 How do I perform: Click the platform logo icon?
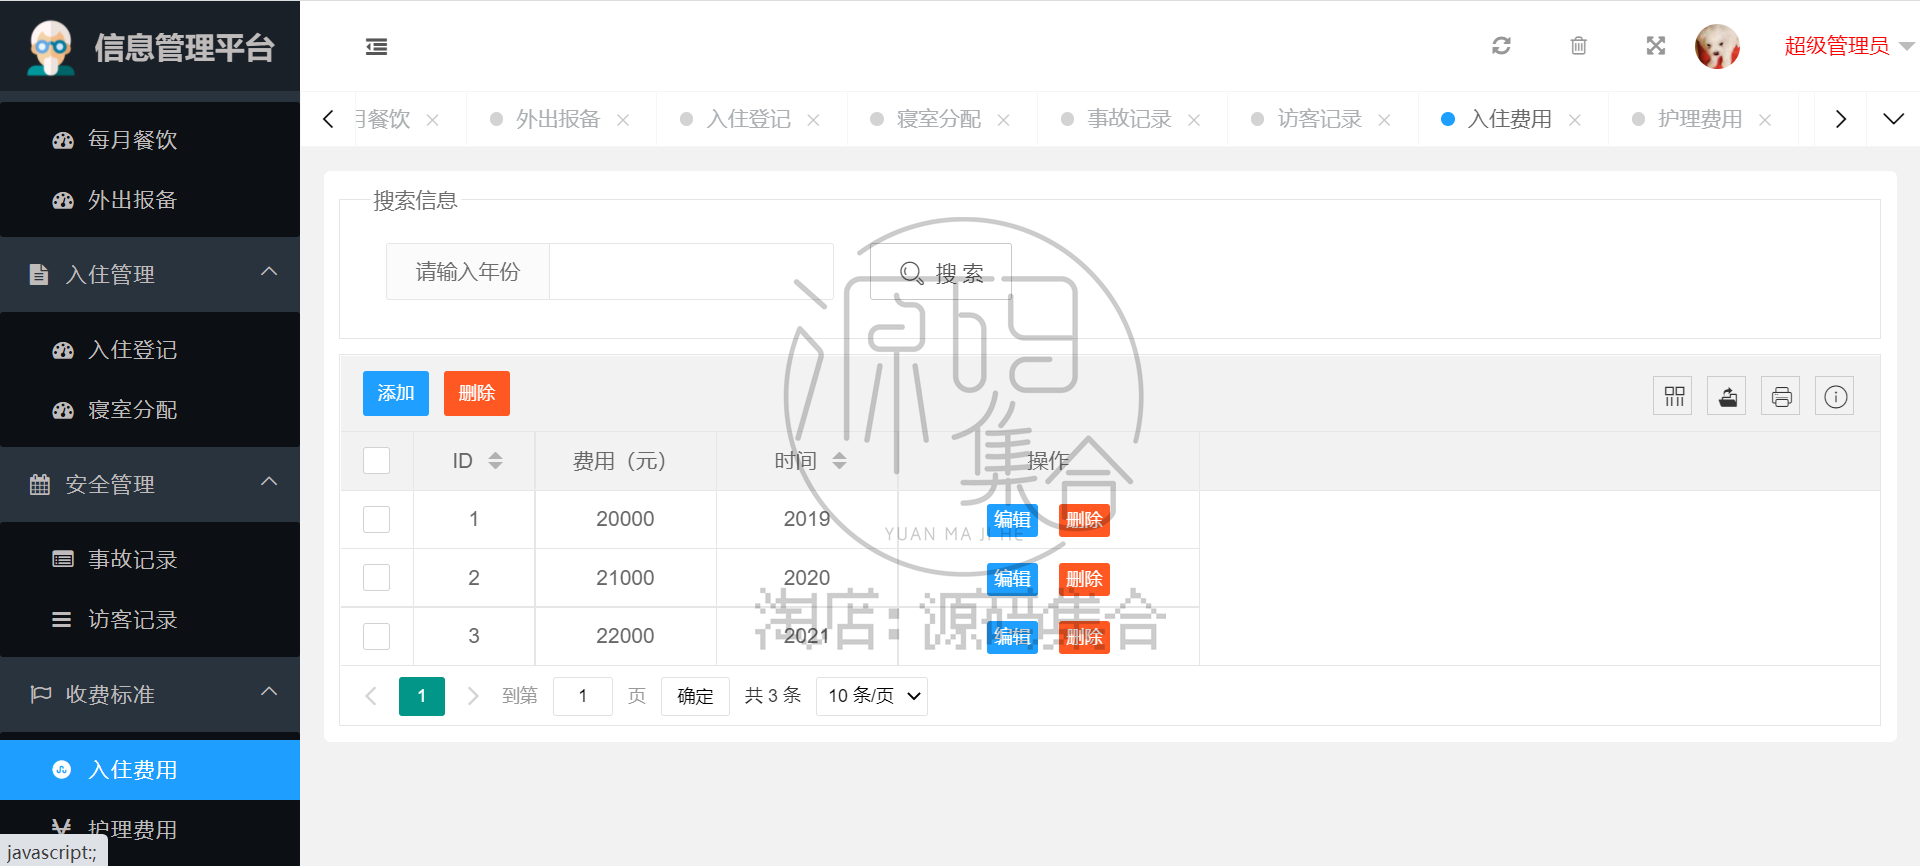tap(51, 47)
